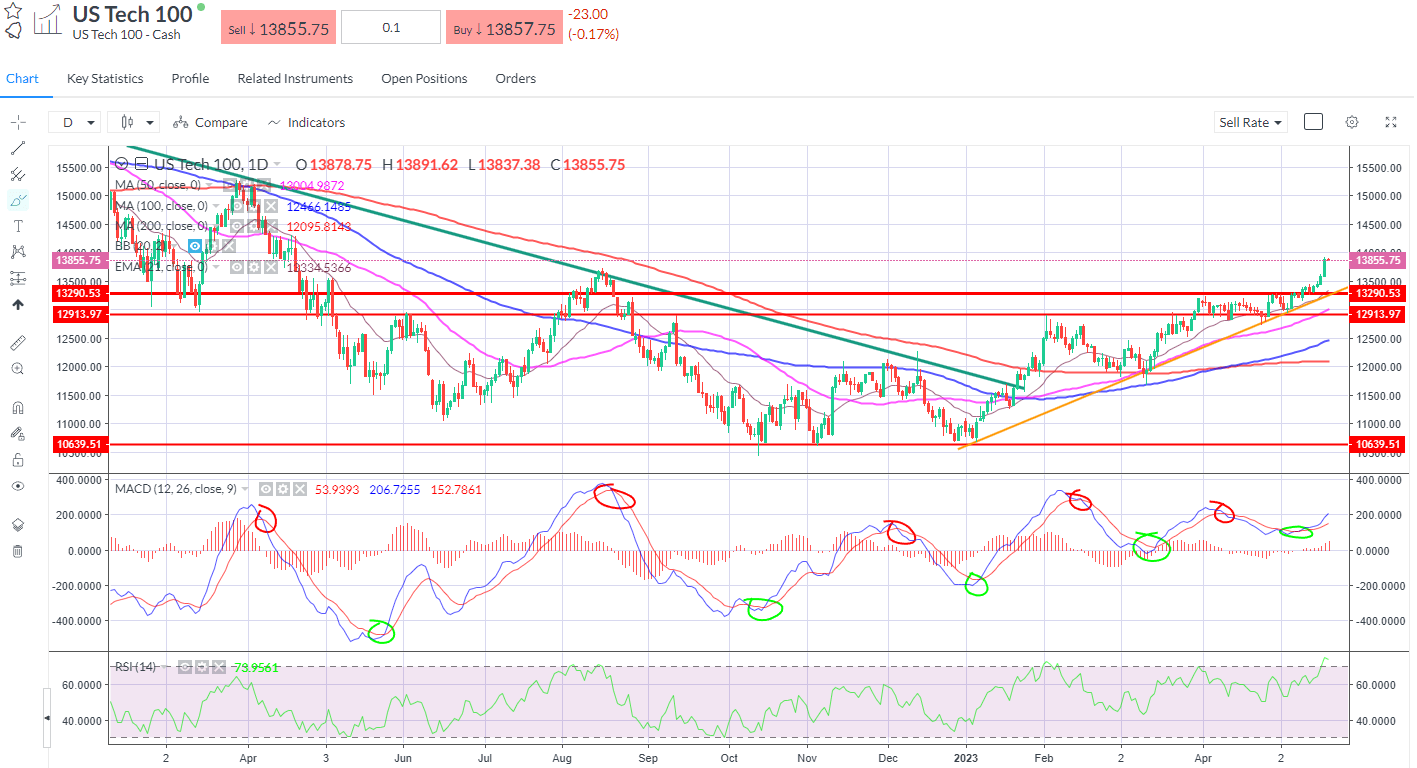The width and height of the screenshot is (1417, 768).
Task: Select the prediction and measurement tool
Action: coord(17,278)
